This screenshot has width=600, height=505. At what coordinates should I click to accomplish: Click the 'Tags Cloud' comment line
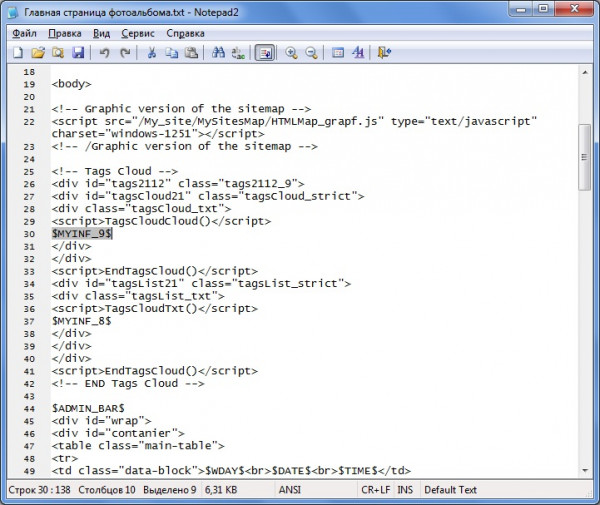(x=115, y=171)
